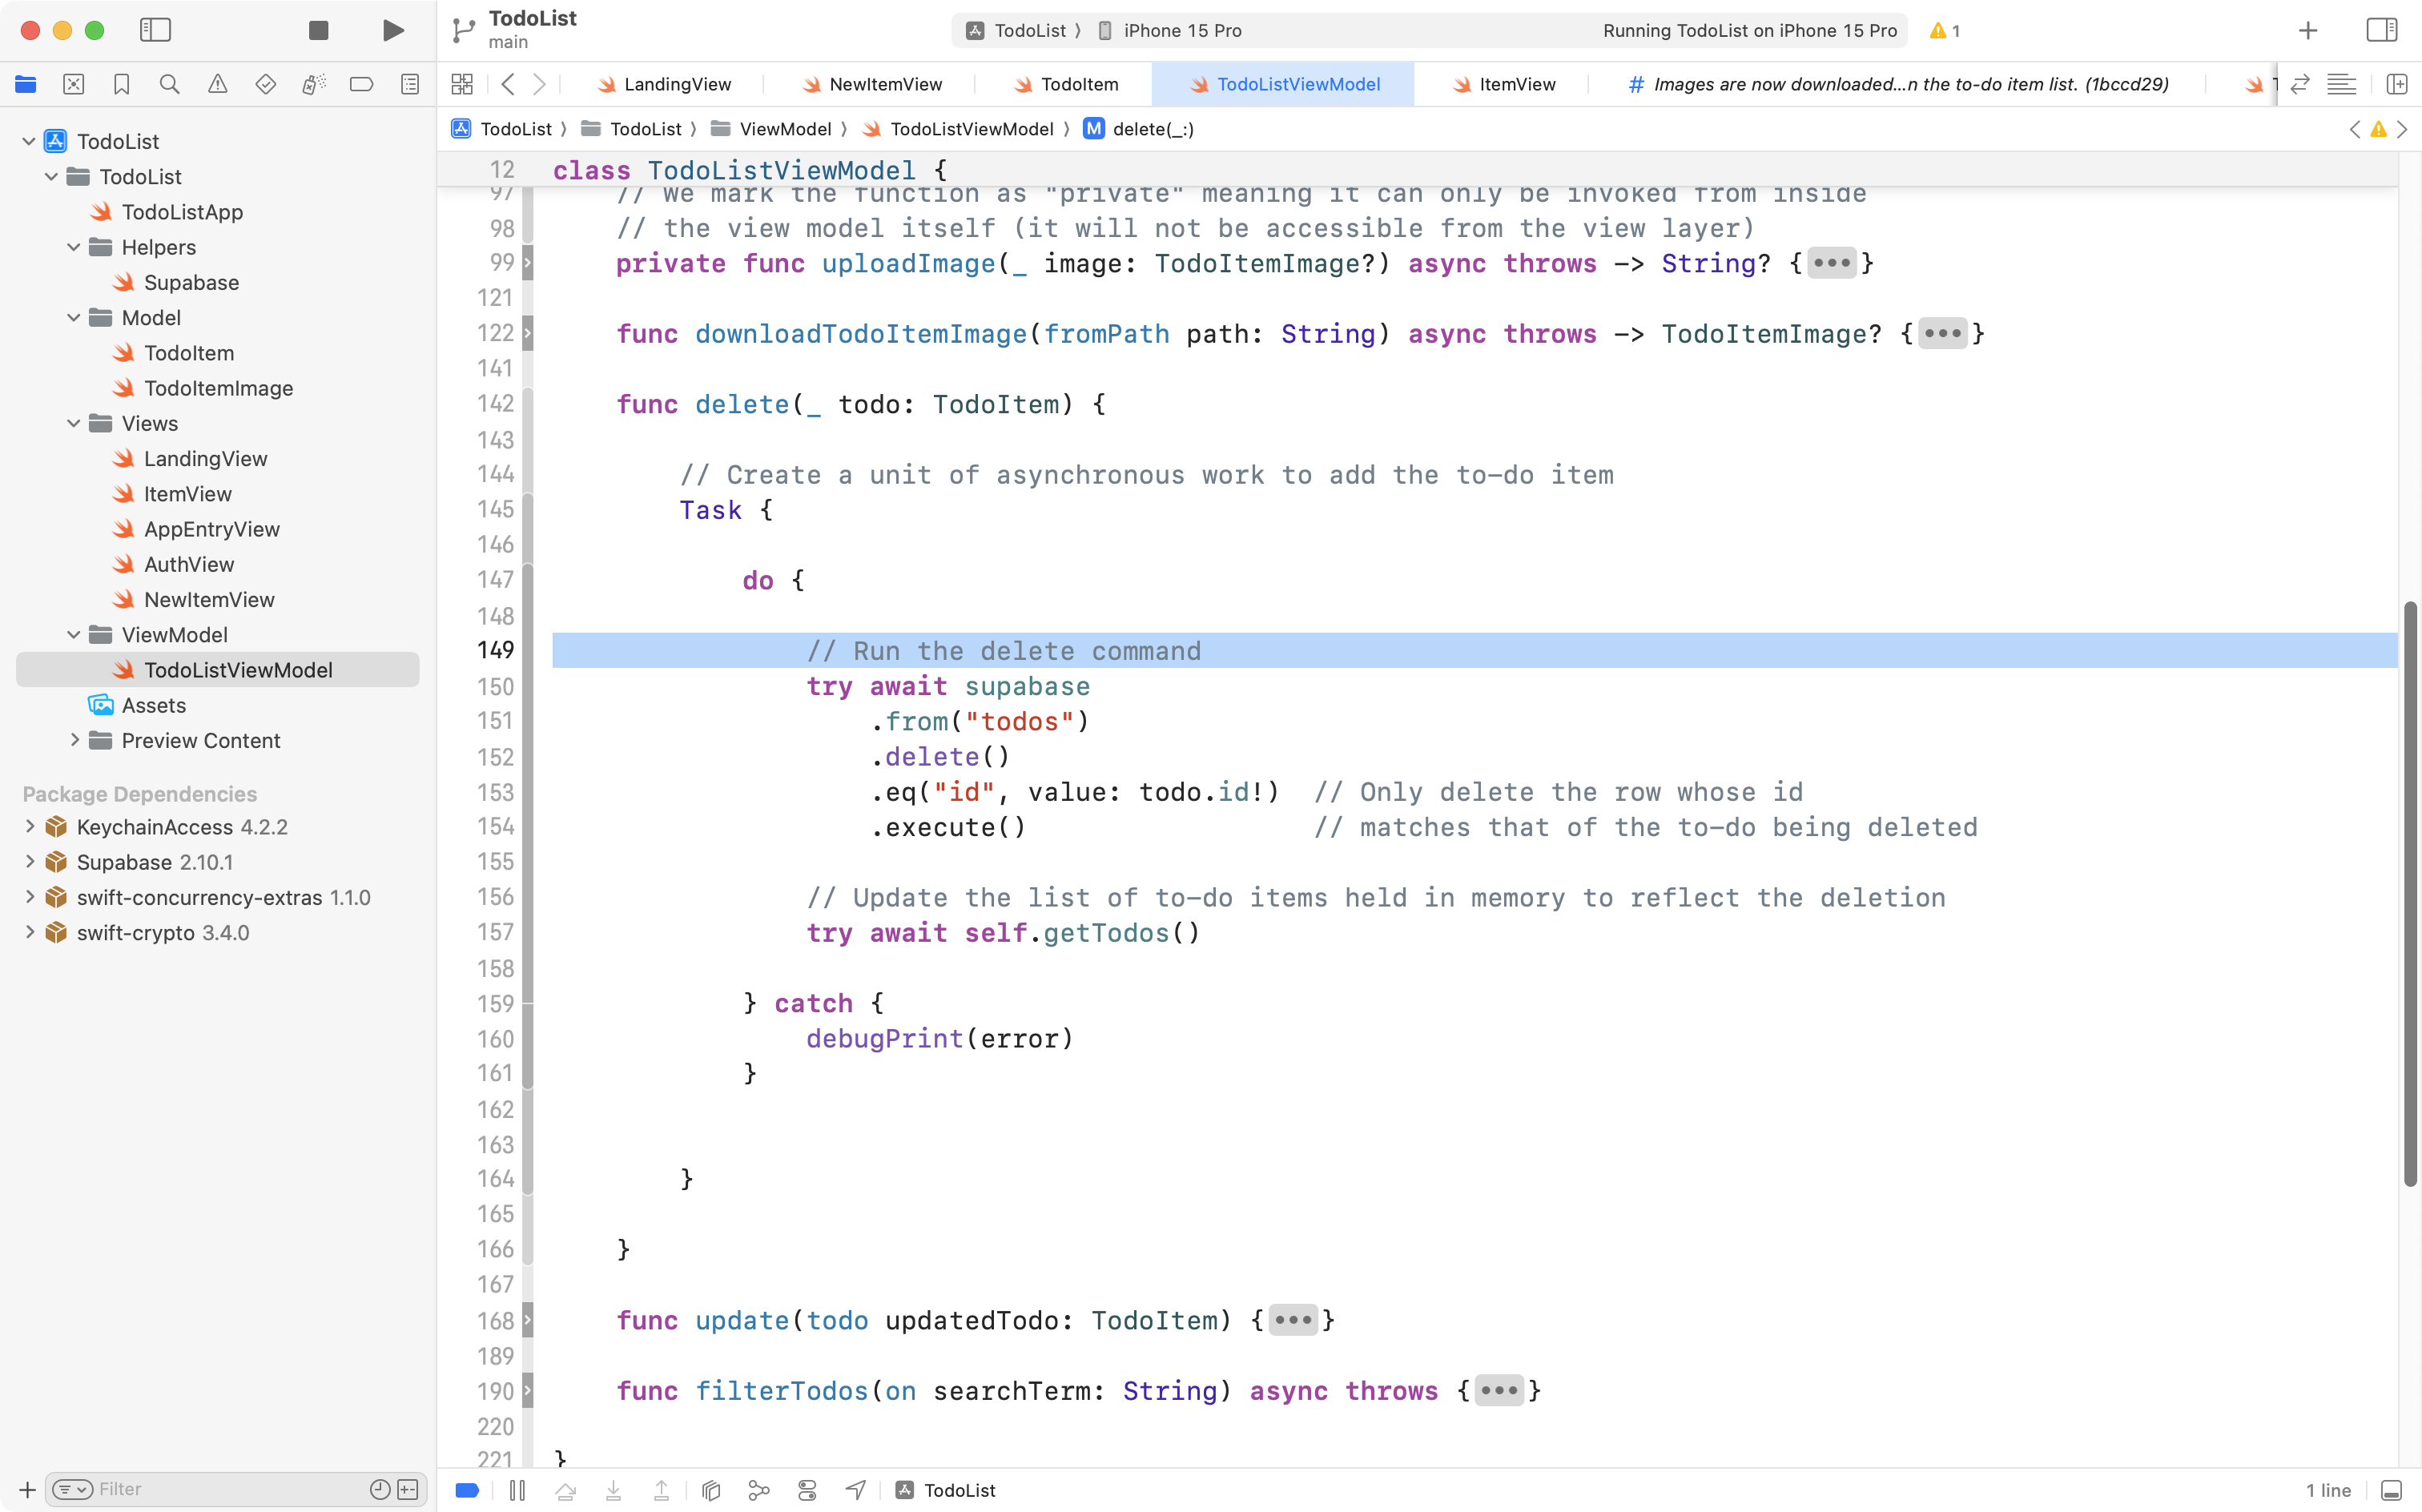Click the Run button to build
The height and width of the screenshot is (1512, 2422).
coord(392,30)
